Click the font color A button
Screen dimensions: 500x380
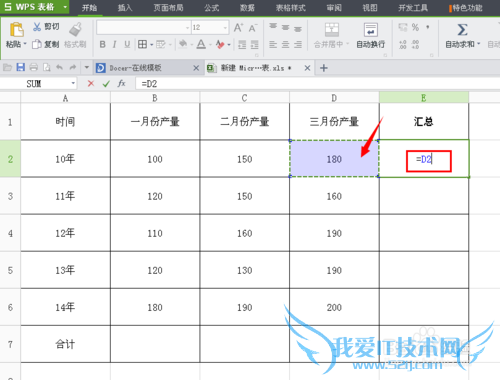pyautogui.click(x=201, y=44)
